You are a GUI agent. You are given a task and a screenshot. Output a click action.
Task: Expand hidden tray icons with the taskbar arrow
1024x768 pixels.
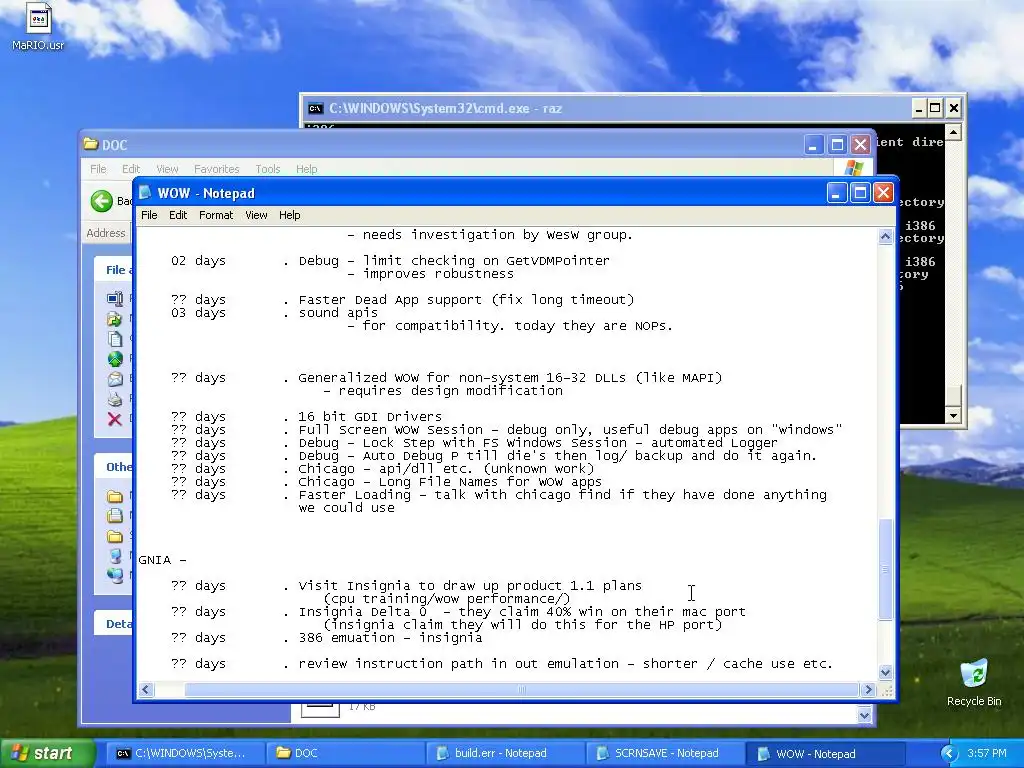click(949, 753)
